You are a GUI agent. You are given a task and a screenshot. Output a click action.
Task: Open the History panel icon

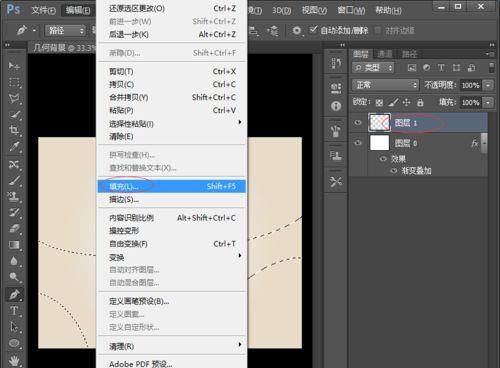pyautogui.click(x=336, y=63)
